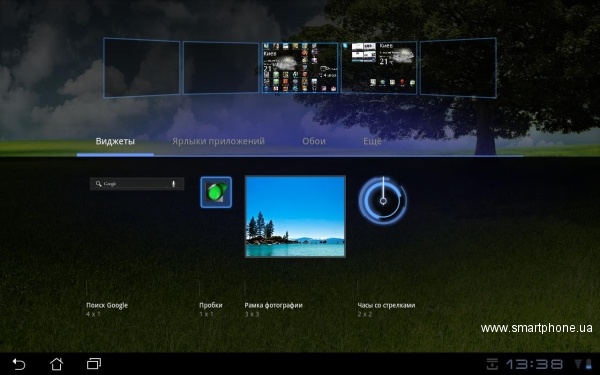
Task: Switch to the Ярлыки приложений tab
Action: pyautogui.click(x=218, y=141)
